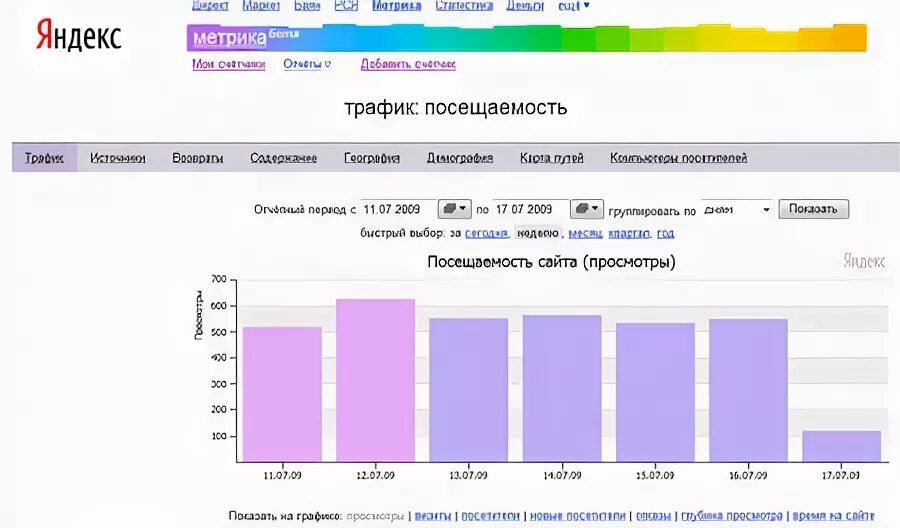Quick select period: год
The height and width of the screenshot is (528, 900).
pos(665,233)
